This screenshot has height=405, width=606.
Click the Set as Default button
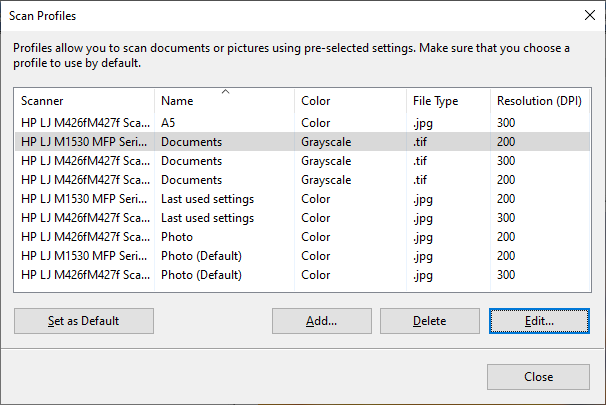(84, 321)
